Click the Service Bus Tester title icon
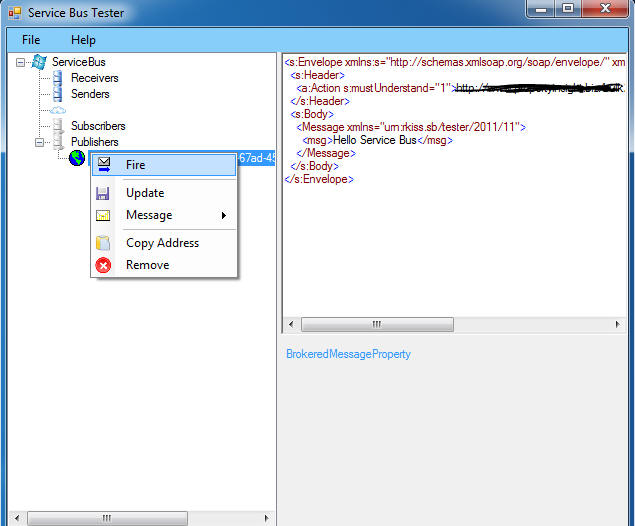Viewport: 635px width, 526px height. click(15, 13)
